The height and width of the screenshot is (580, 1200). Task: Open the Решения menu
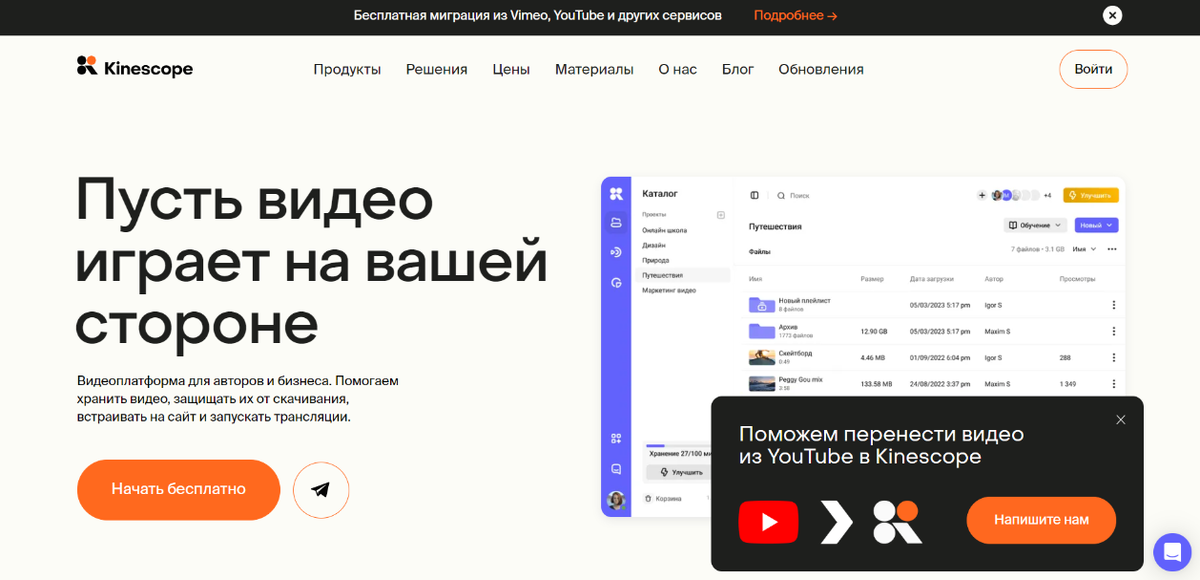pos(437,69)
